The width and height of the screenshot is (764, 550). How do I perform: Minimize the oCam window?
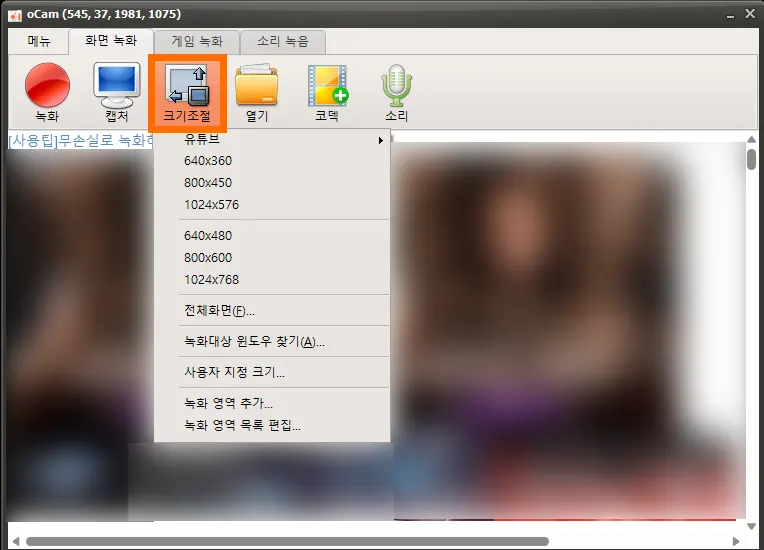click(730, 15)
